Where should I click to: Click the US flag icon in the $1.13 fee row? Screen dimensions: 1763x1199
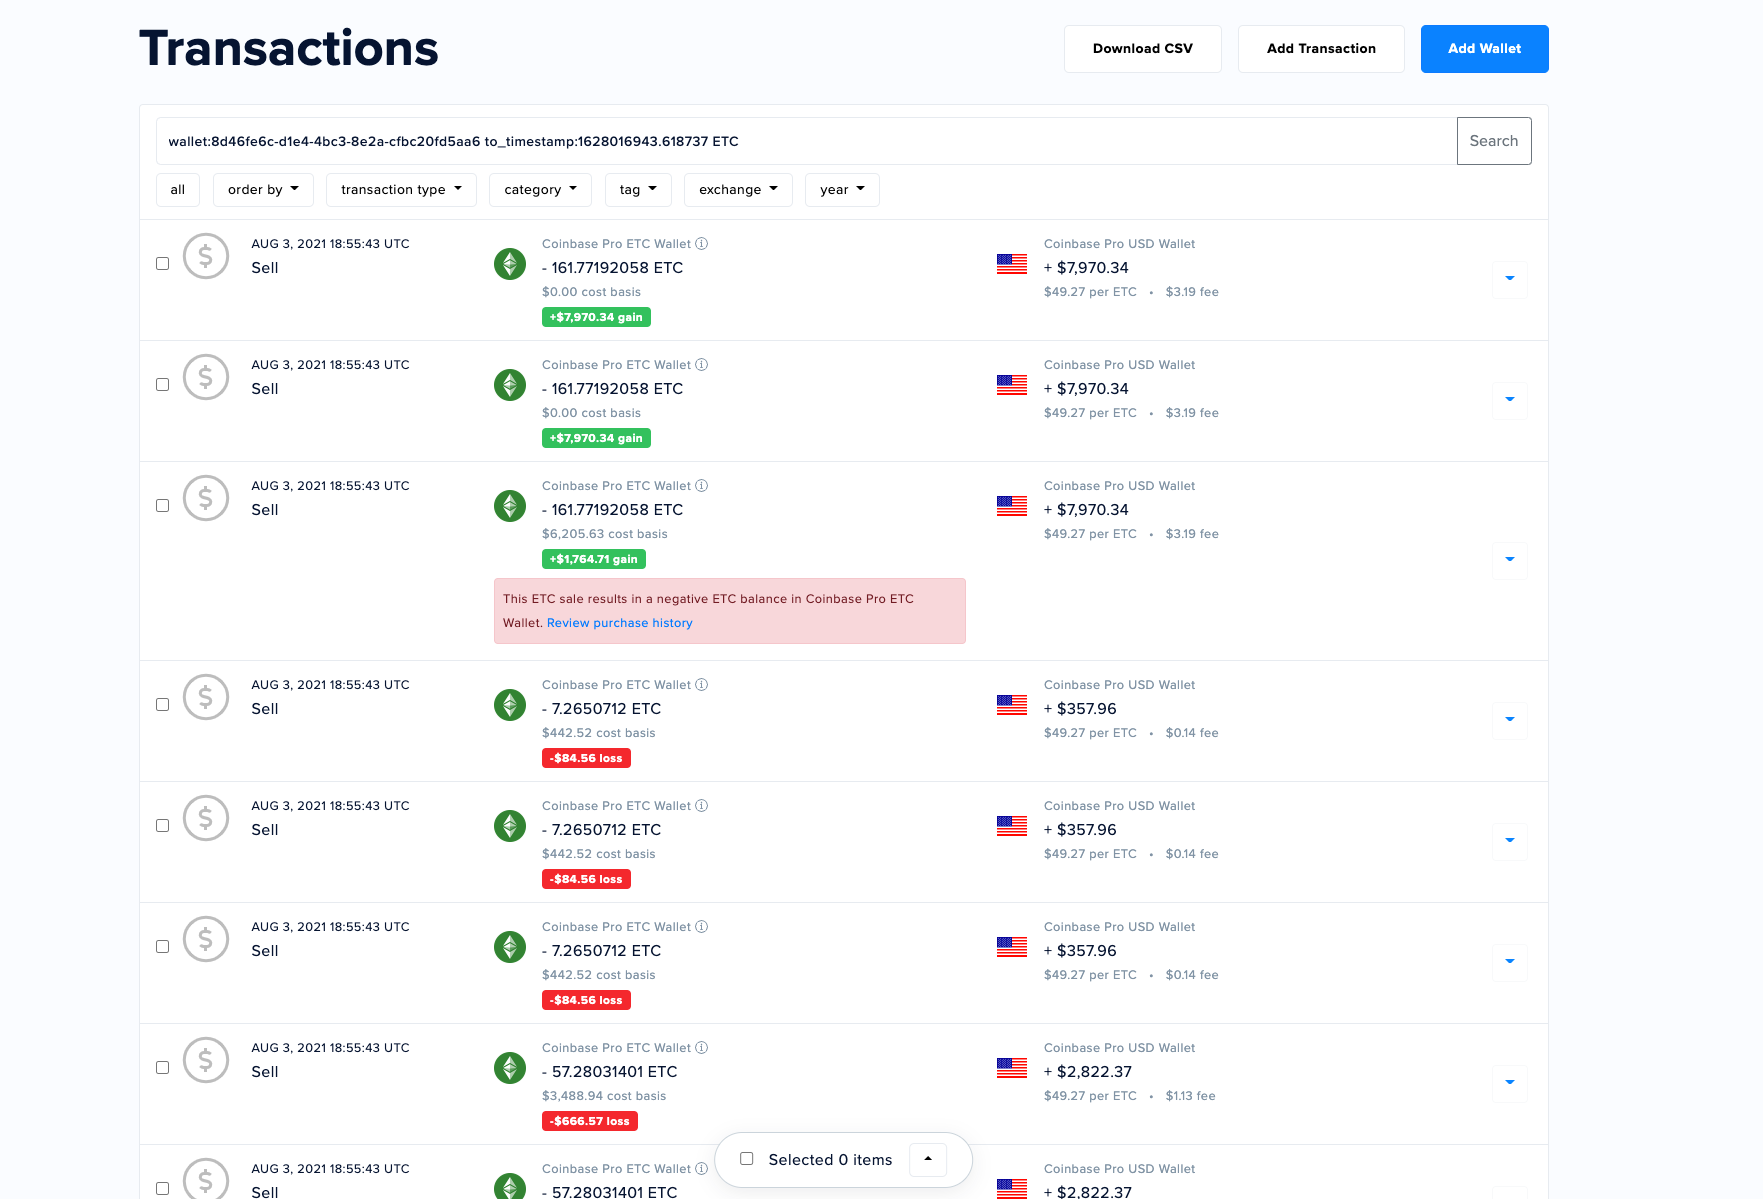pos(1012,1068)
